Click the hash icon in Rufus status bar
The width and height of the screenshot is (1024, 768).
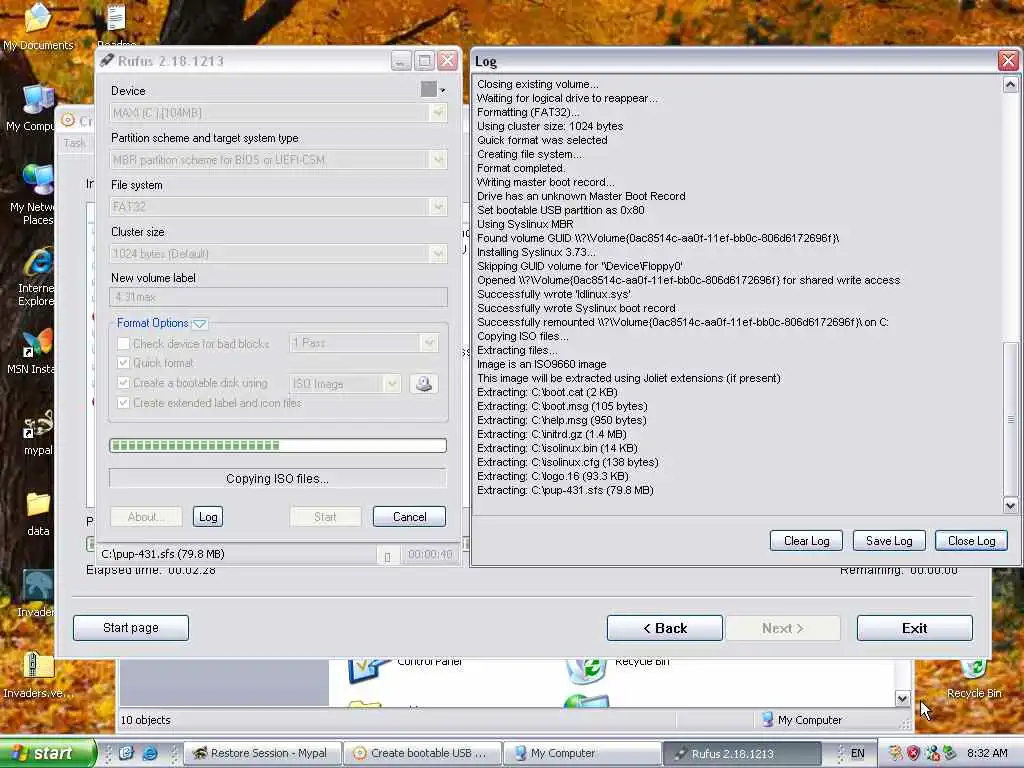(387, 555)
